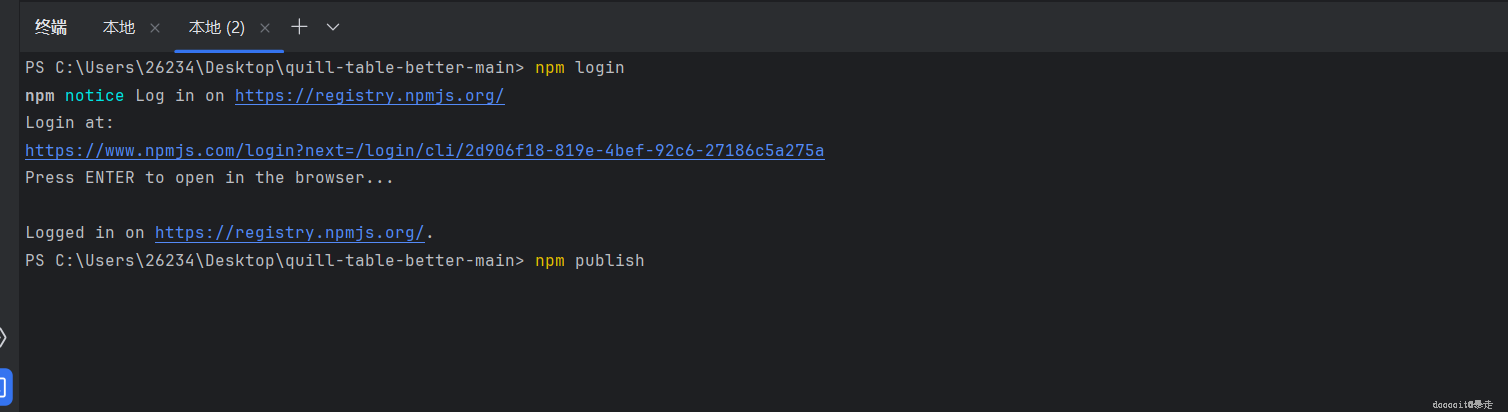Open a new terminal tab with plus icon
The width and height of the screenshot is (1508, 412).
(299, 27)
